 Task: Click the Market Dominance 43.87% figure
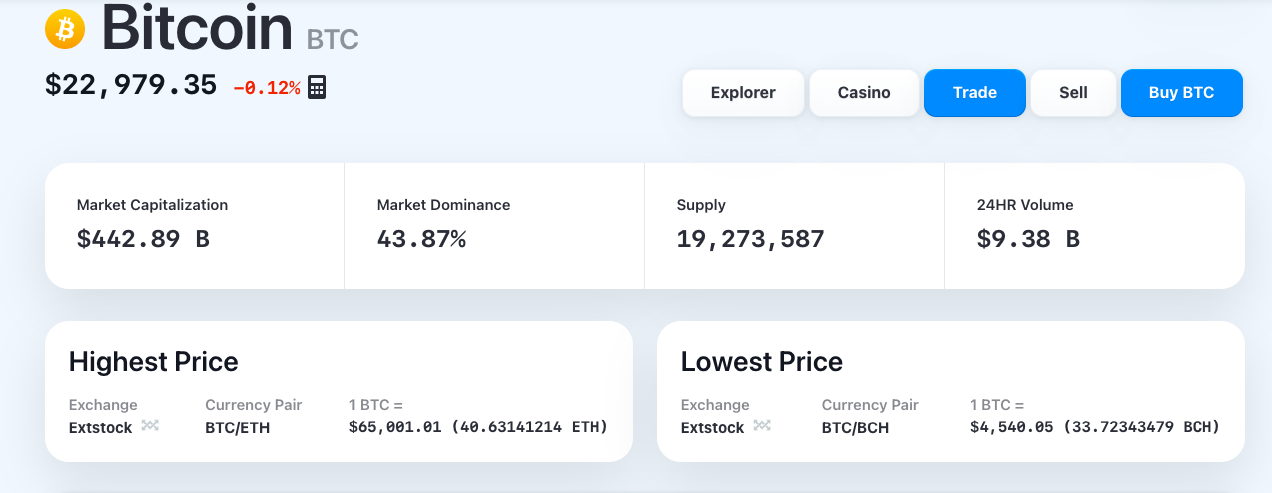click(421, 239)
